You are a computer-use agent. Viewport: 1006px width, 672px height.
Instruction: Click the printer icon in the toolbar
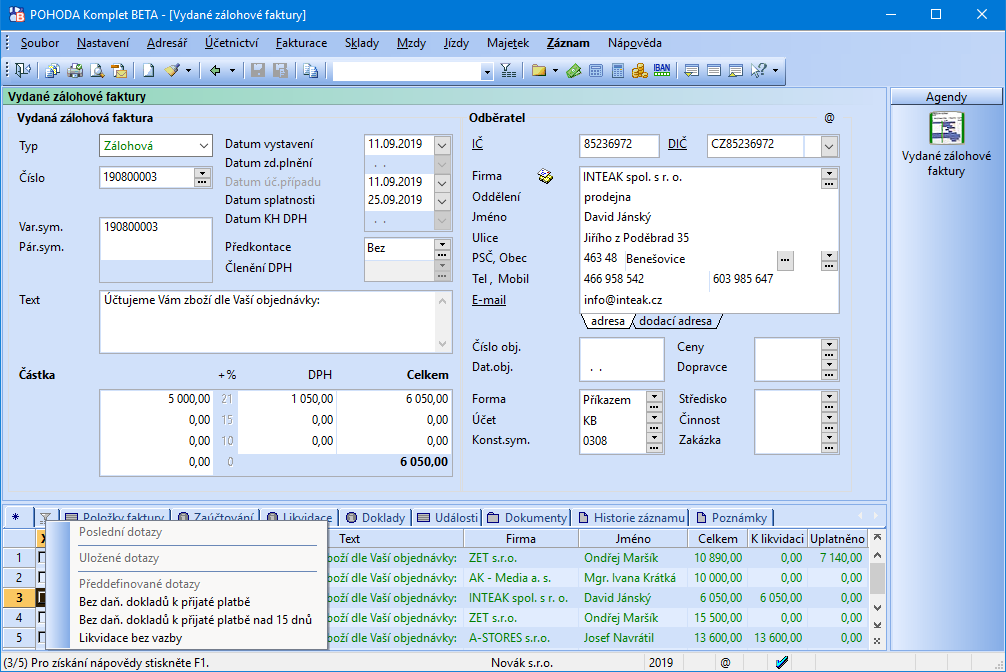click(x=74, y=71)
